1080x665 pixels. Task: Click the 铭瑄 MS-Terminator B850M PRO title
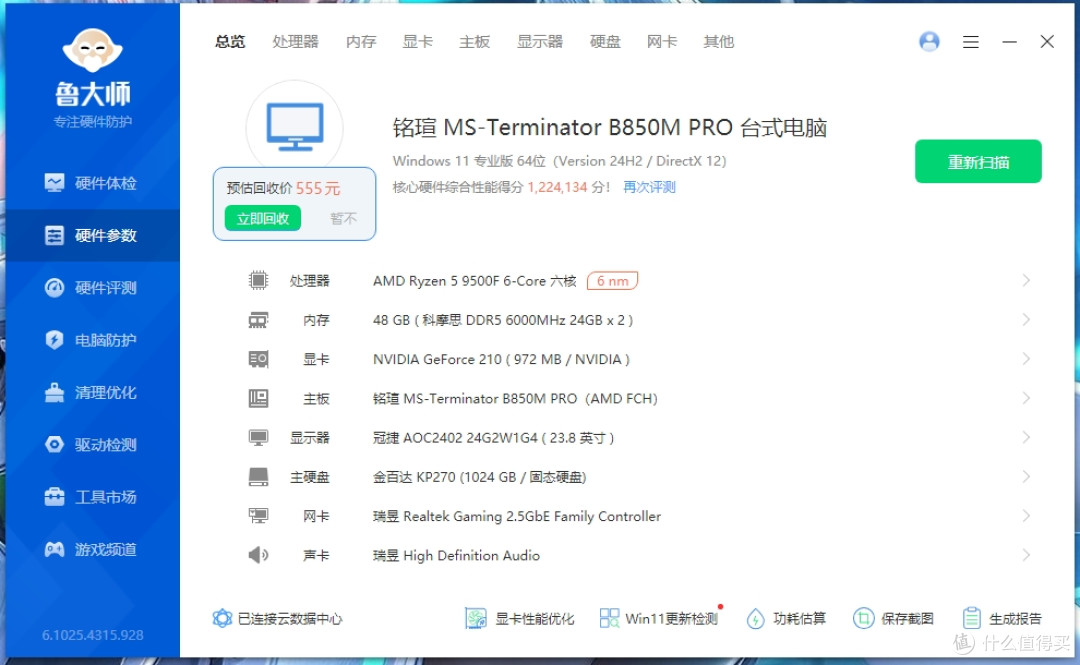click(x=610, y=127)
